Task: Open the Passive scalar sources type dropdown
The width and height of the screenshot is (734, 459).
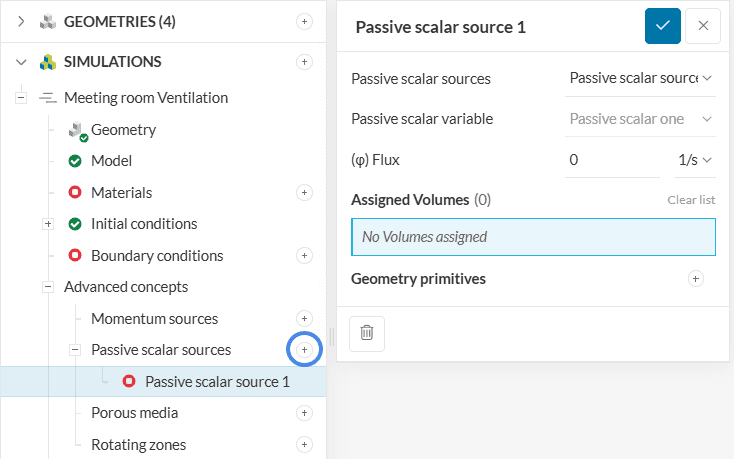Action: 640,78
